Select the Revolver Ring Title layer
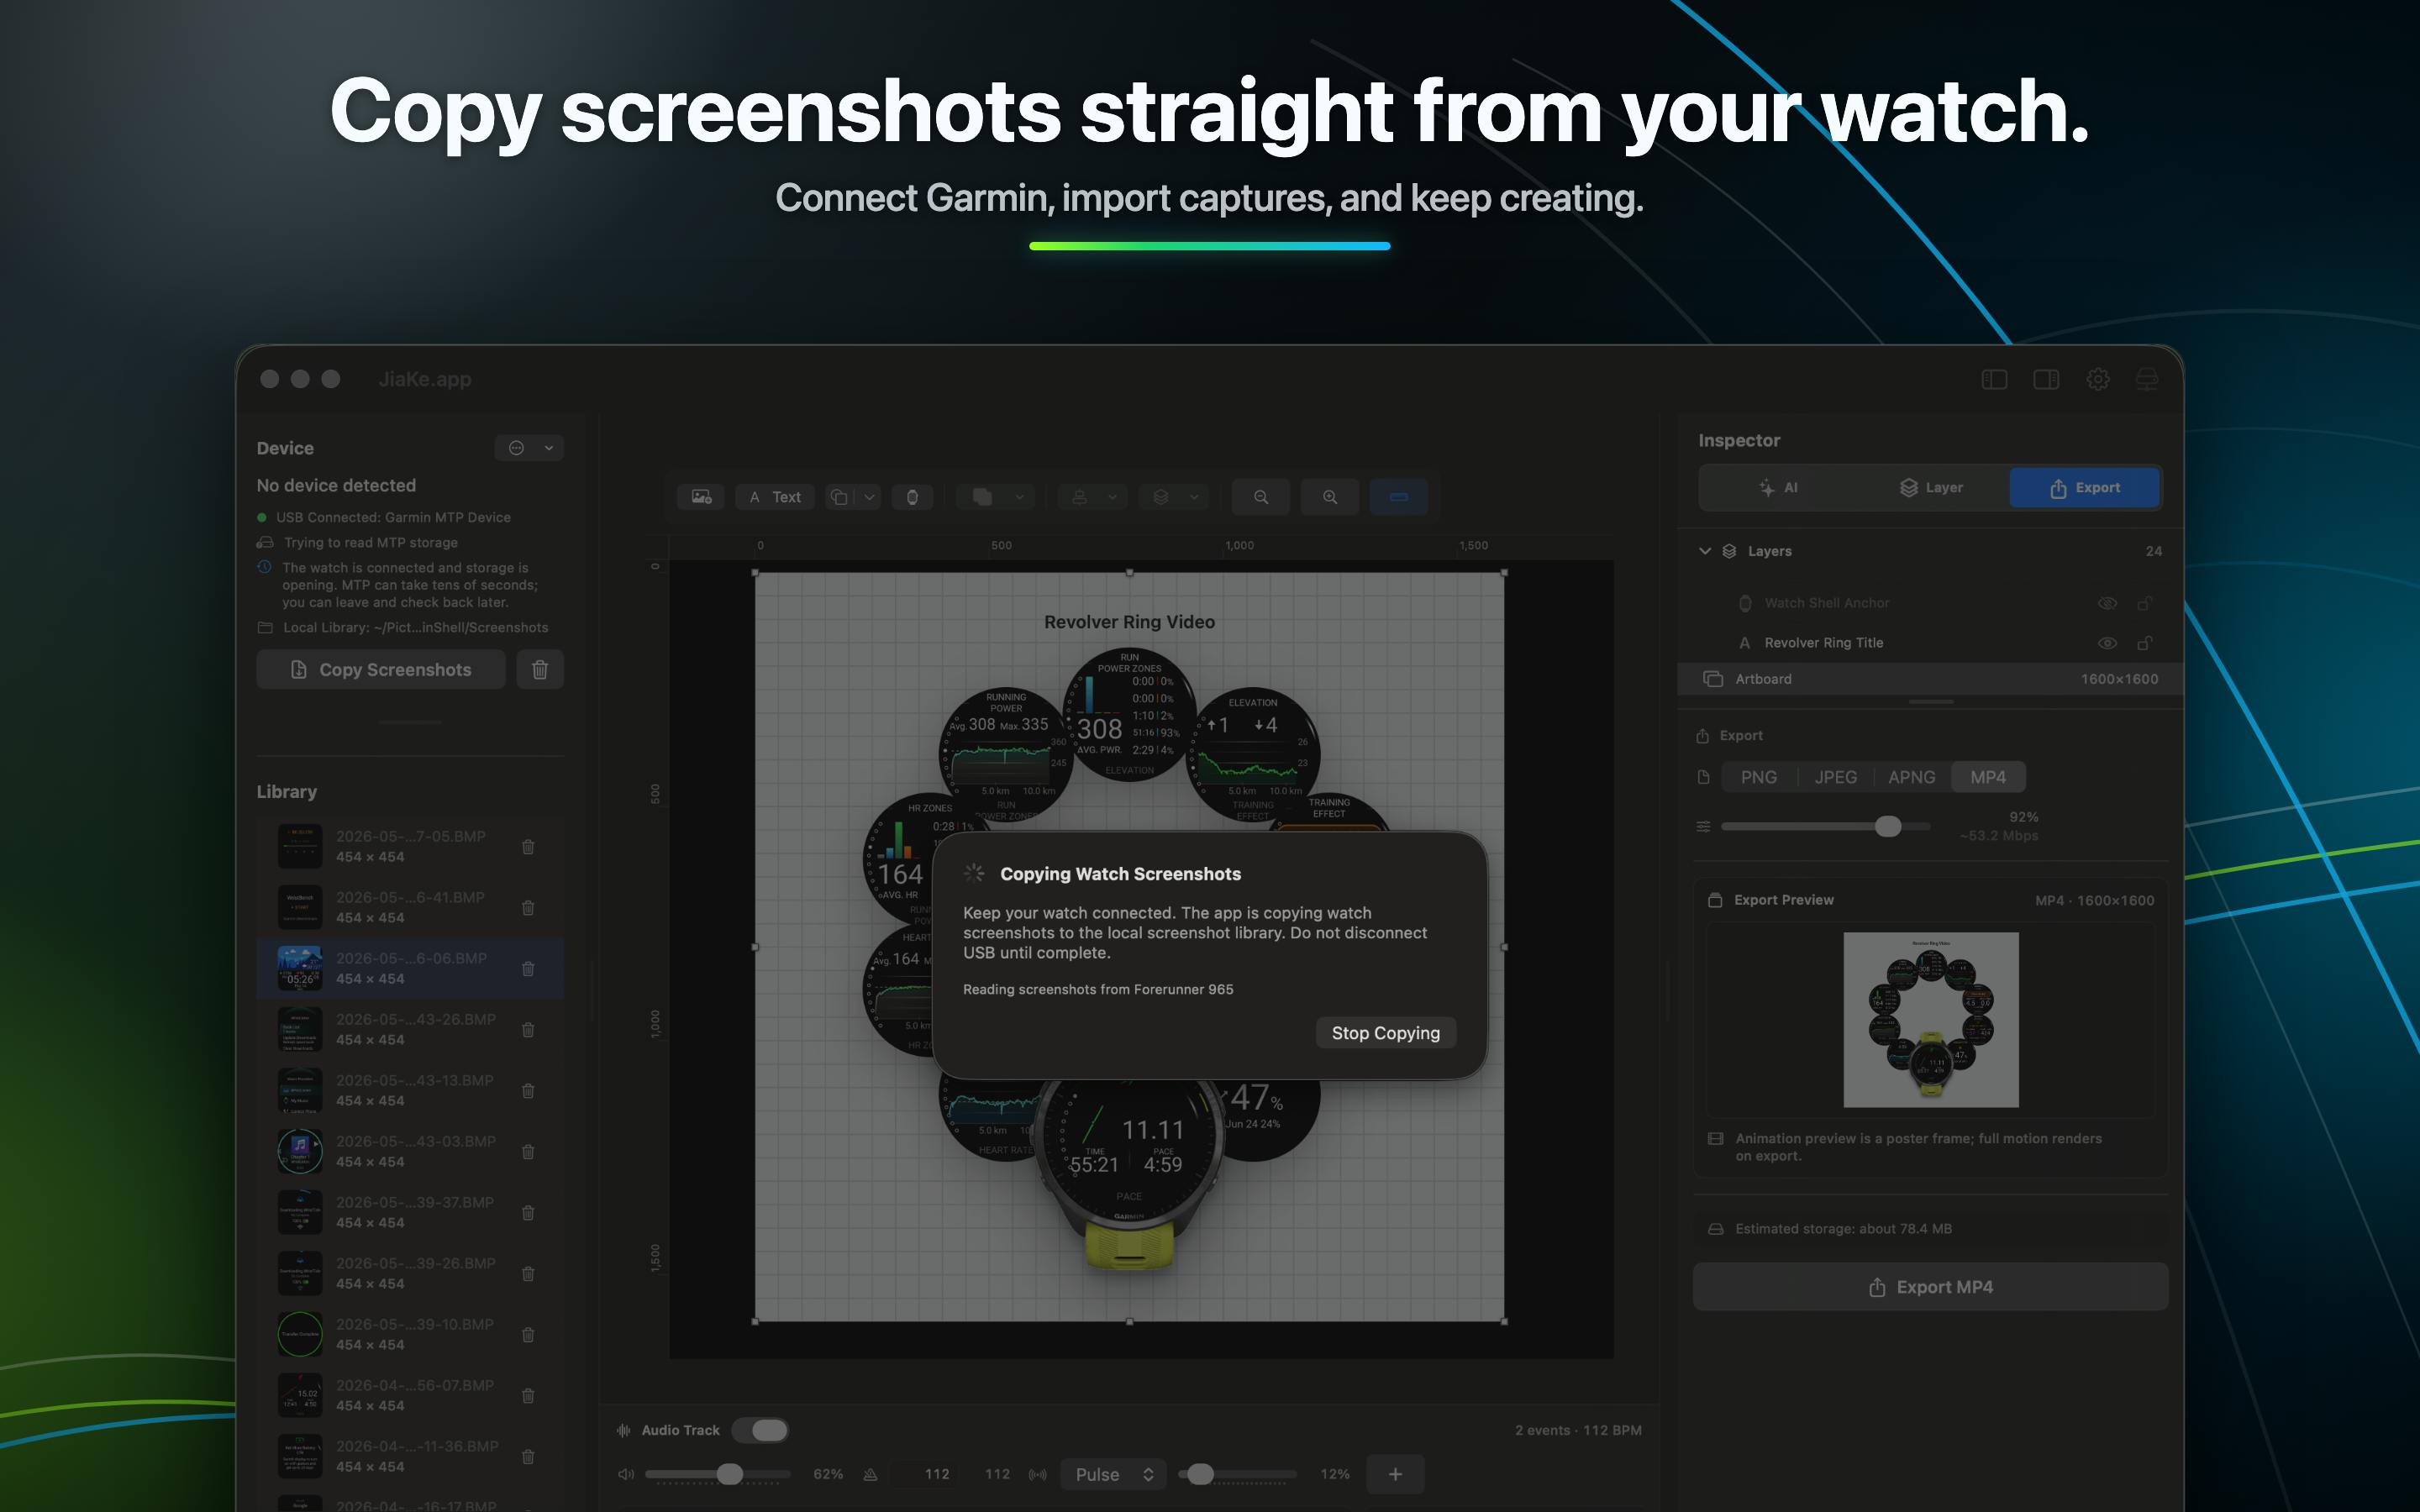Screen dimensions: 2420x1512 [x=1930, y=643]
